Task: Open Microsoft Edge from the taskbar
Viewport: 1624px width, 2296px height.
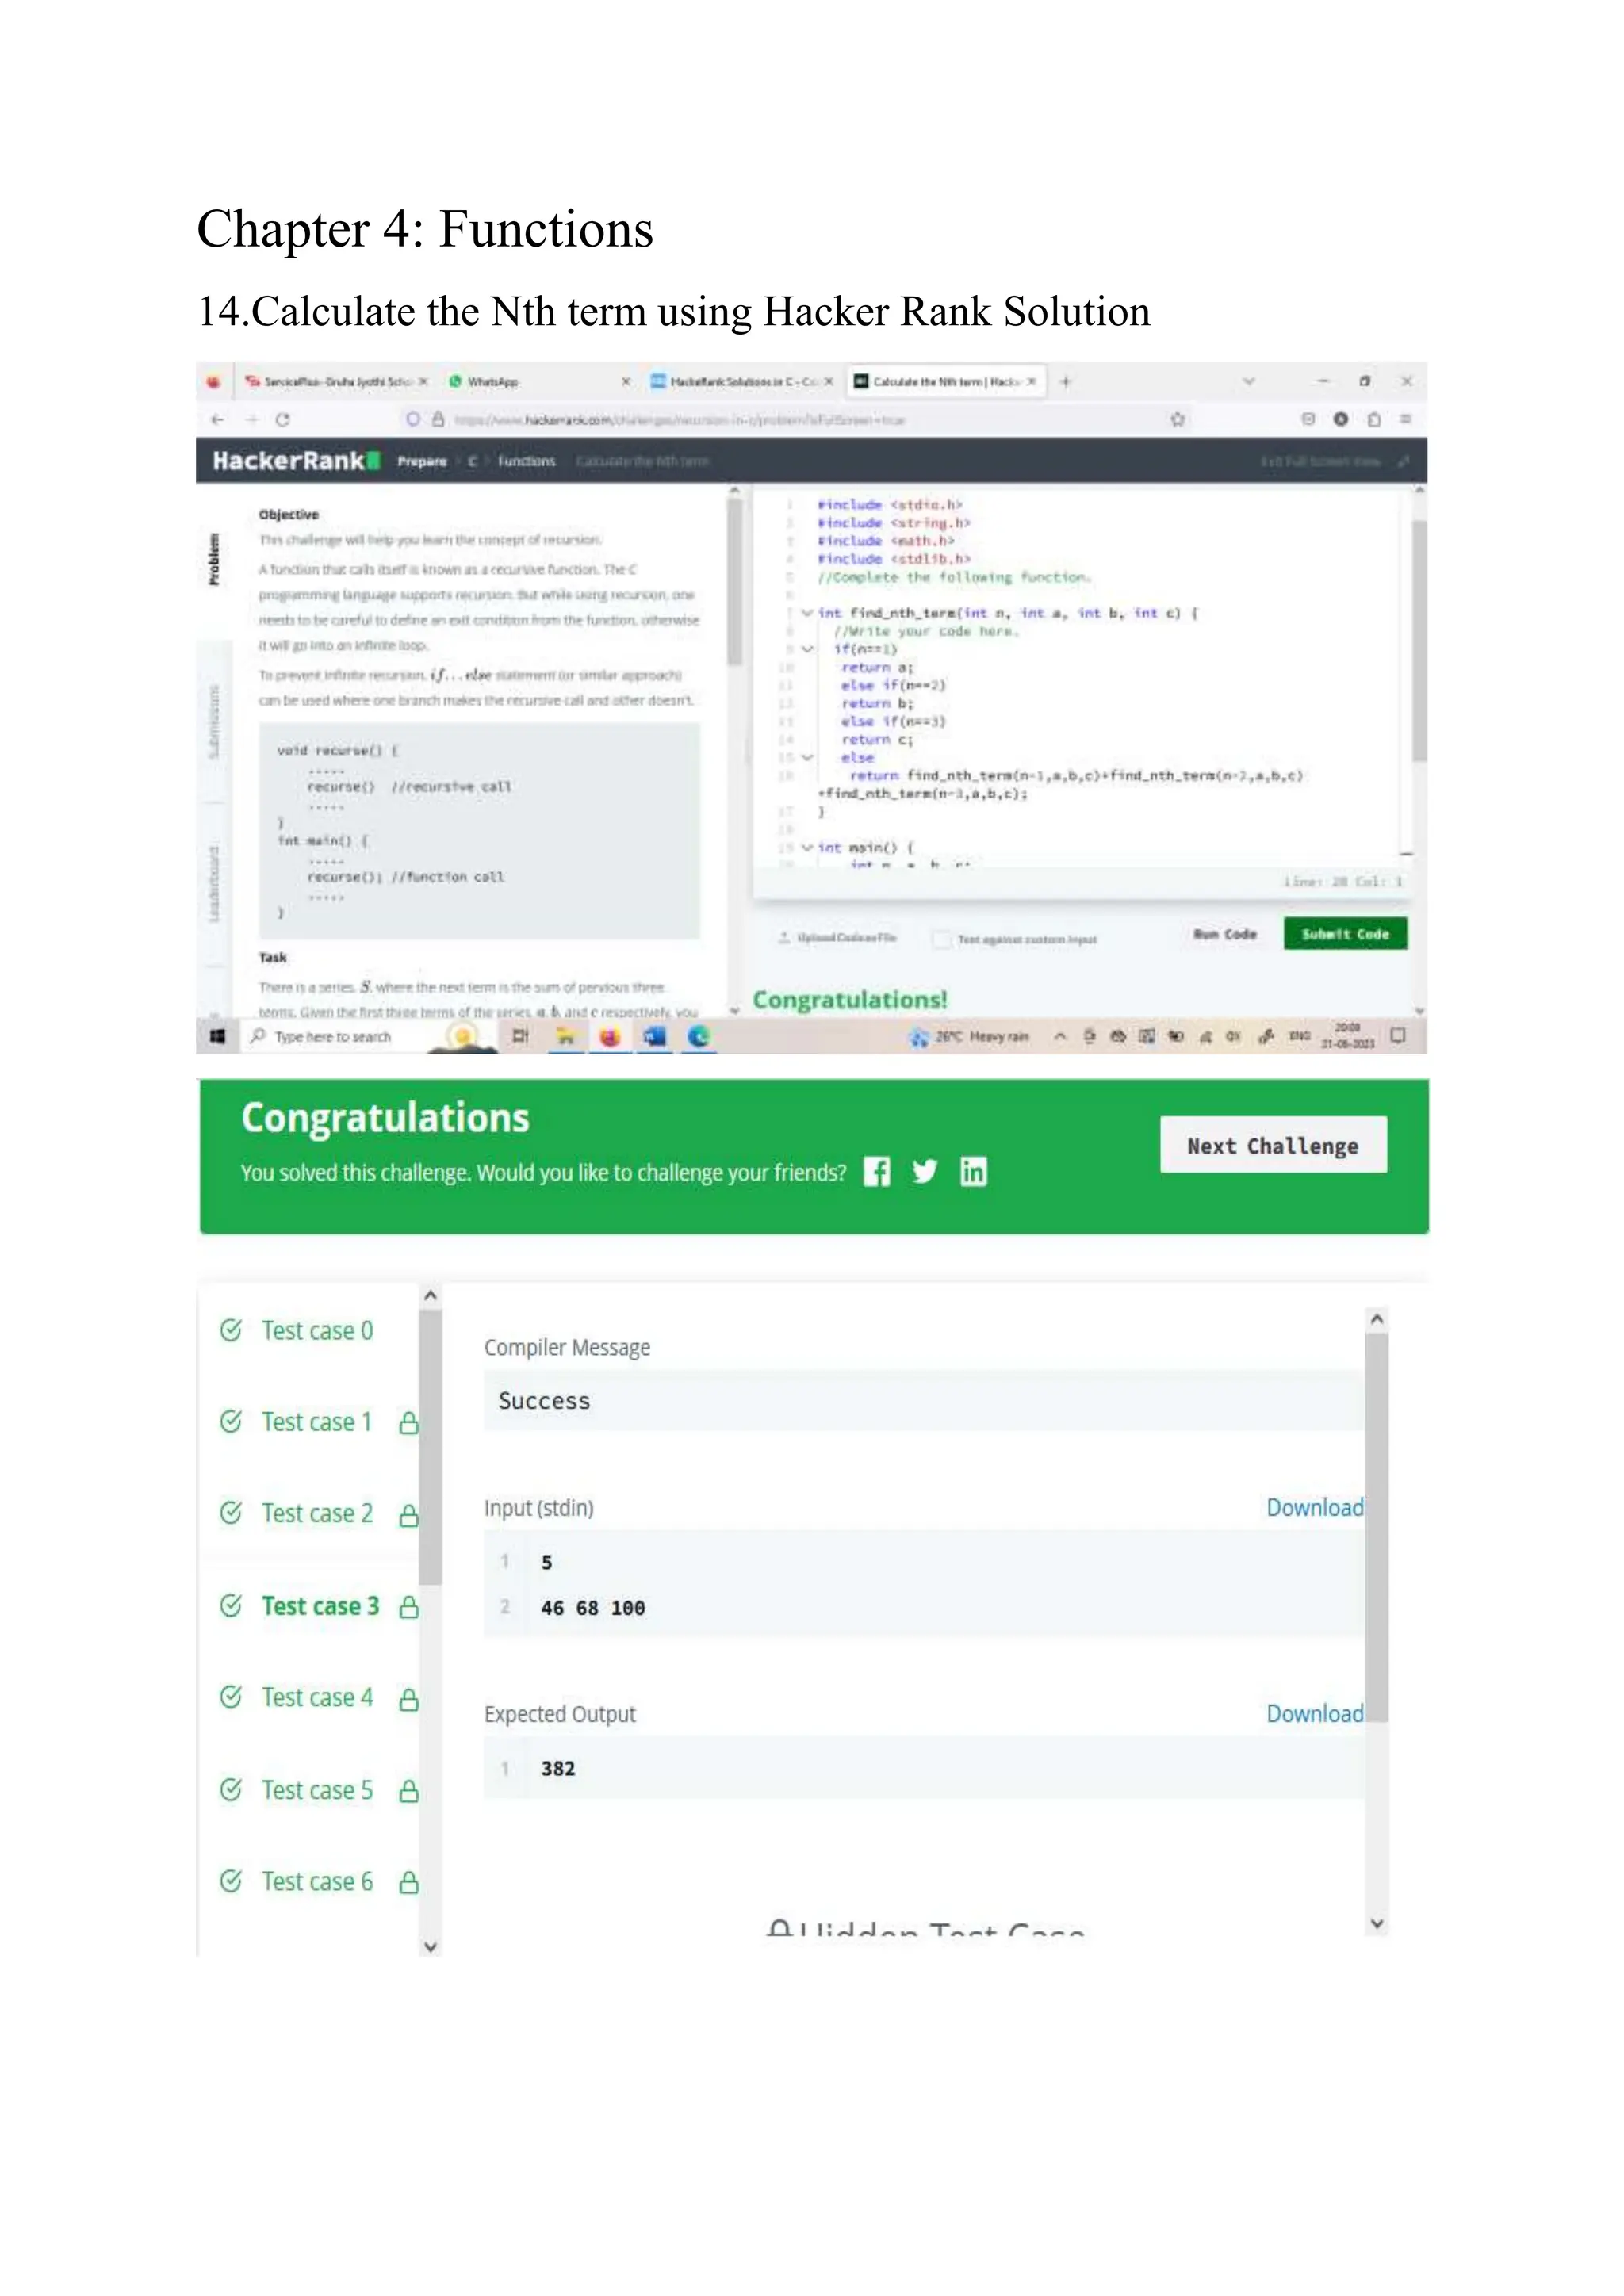Action: [x=698, y=1037]
